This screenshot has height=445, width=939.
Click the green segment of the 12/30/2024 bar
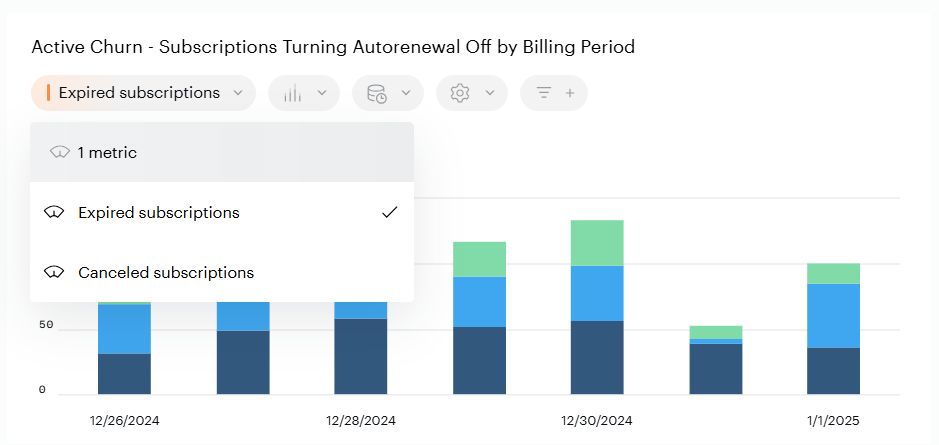(x=597, y=242)
